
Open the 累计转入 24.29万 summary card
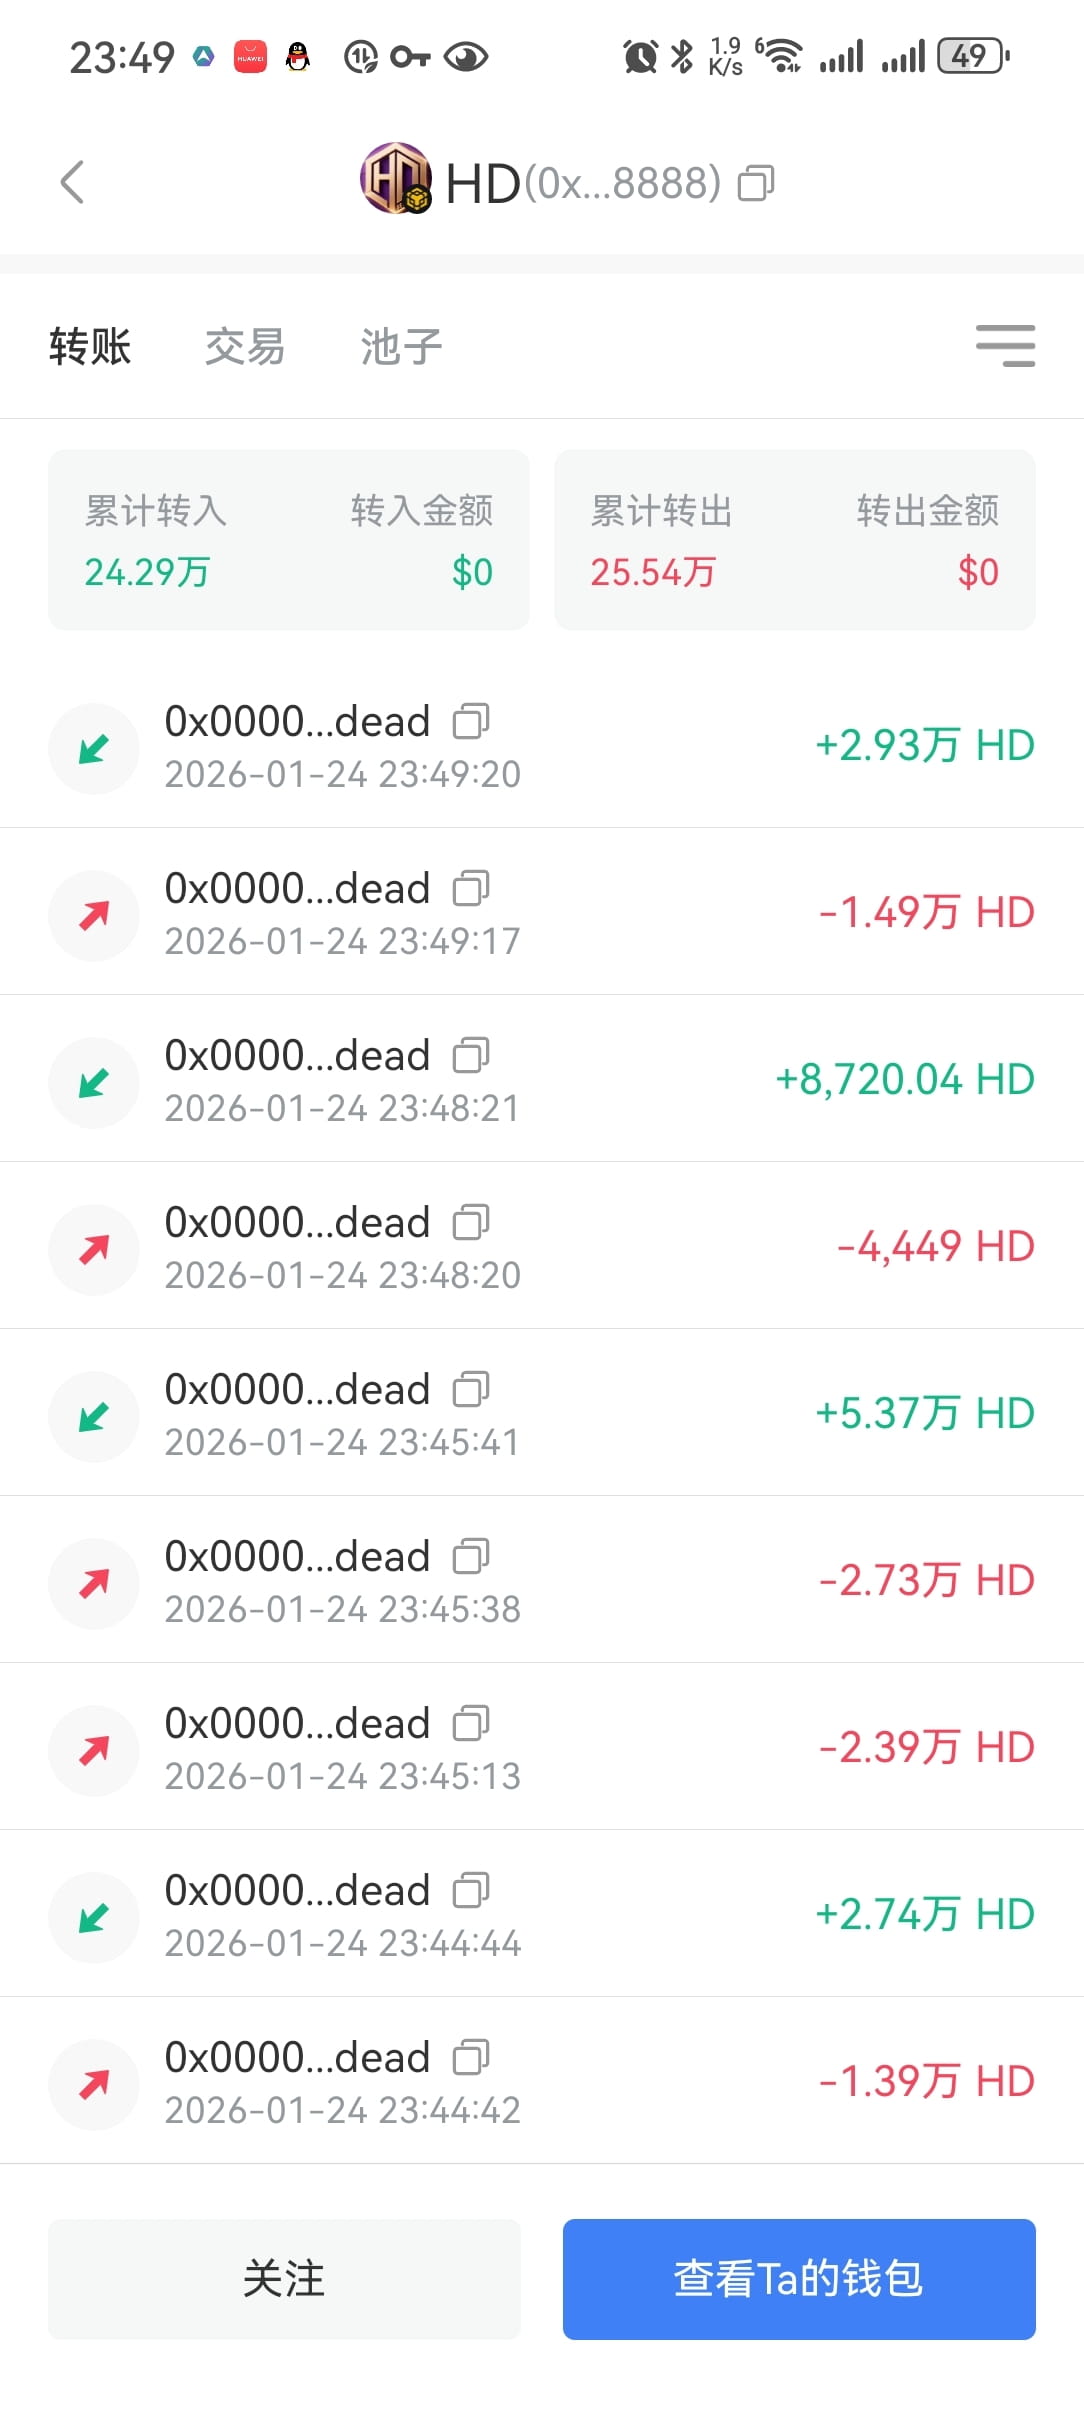pyautogui.click(x=289, y=540)
